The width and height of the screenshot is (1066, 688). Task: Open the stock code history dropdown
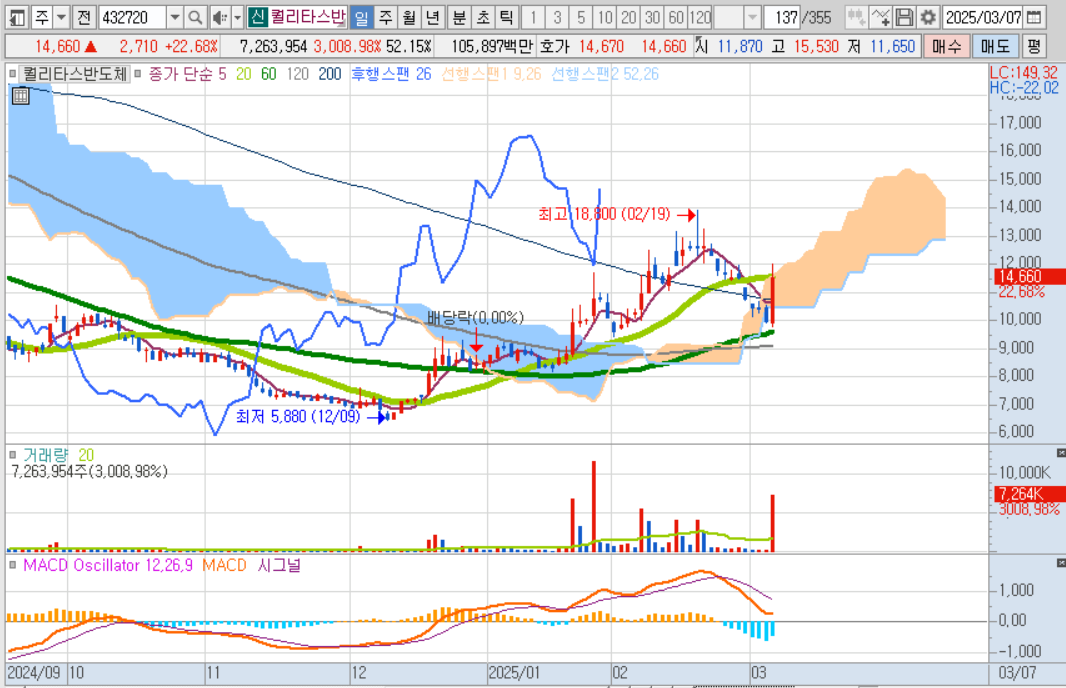(175, 17)
